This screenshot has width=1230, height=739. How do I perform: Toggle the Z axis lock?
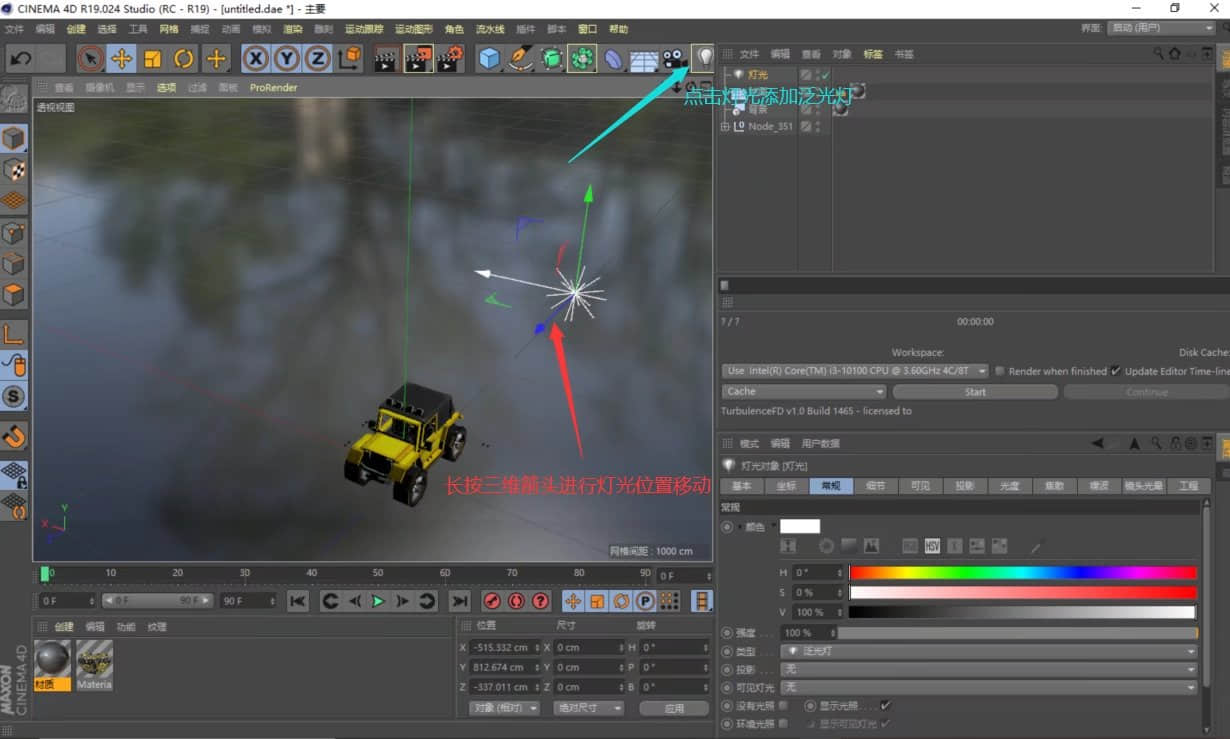[318, 59]
